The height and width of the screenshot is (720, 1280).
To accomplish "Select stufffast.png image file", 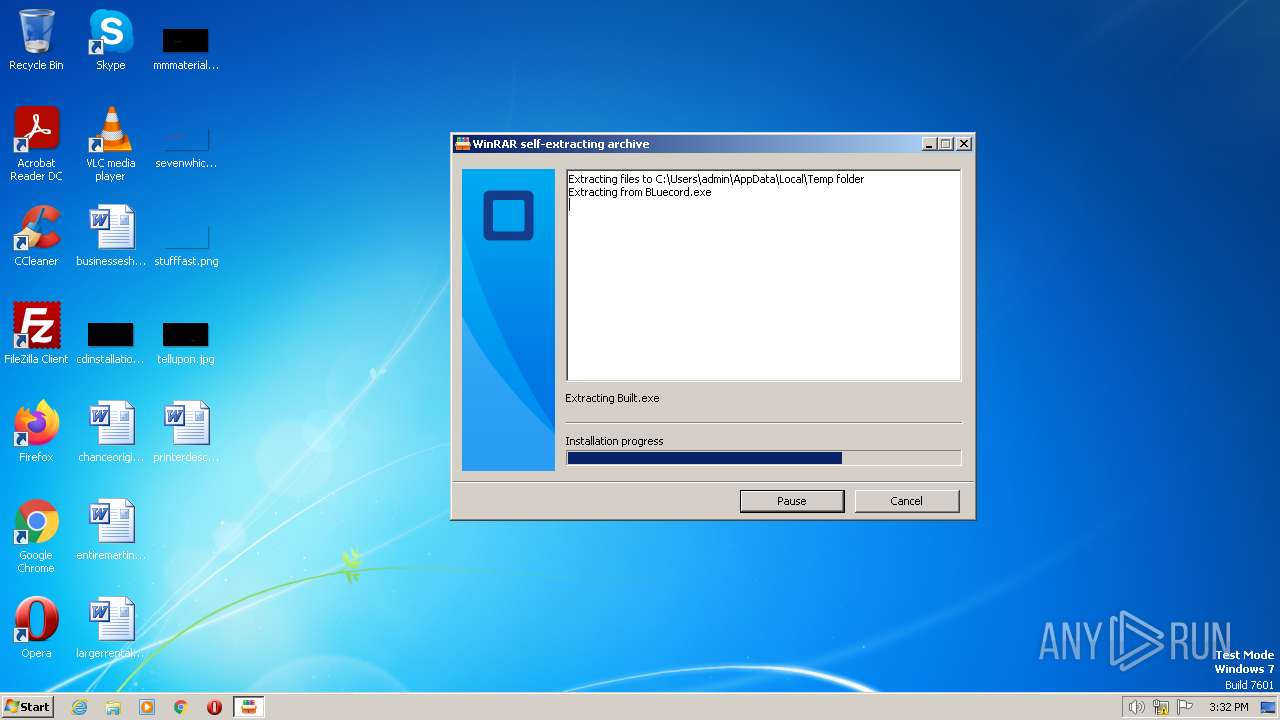I will [186, 244].
